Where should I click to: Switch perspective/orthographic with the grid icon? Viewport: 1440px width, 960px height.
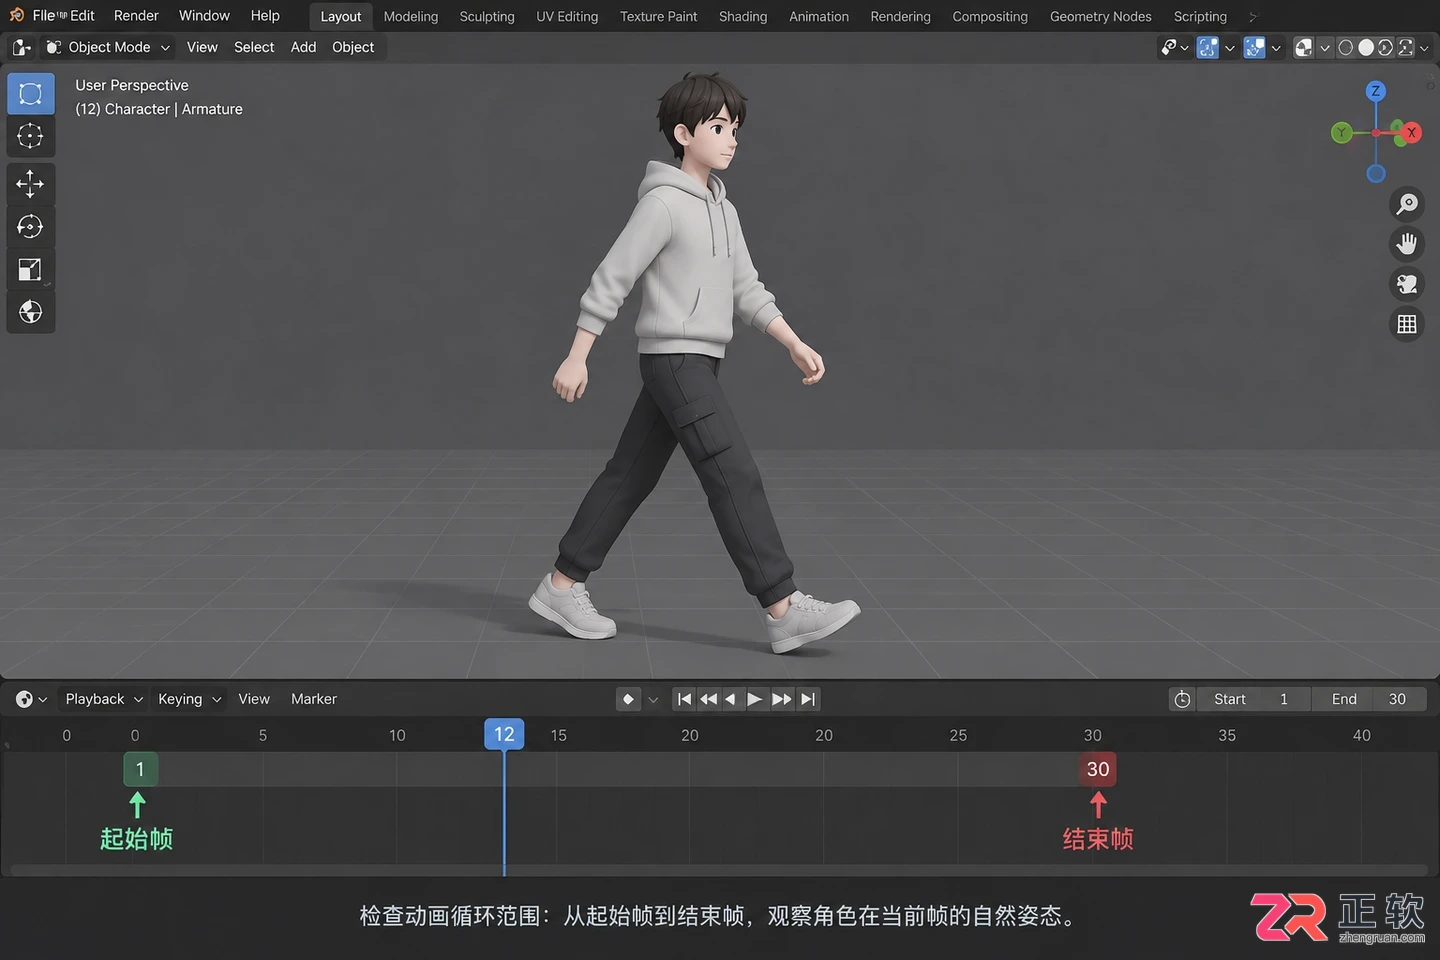[1407, 324]
